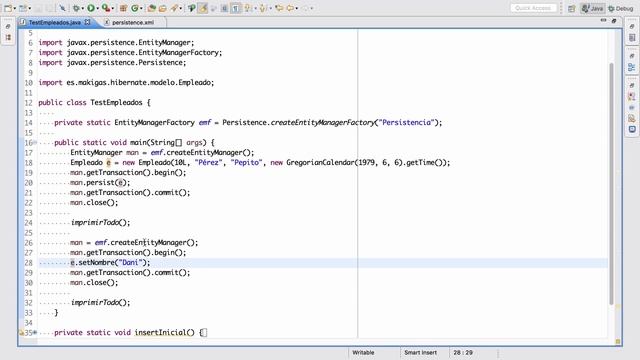640x360 pixels.
Task: Toggle Mark Occurrences highlighter
Action: (x=203, y=8)
